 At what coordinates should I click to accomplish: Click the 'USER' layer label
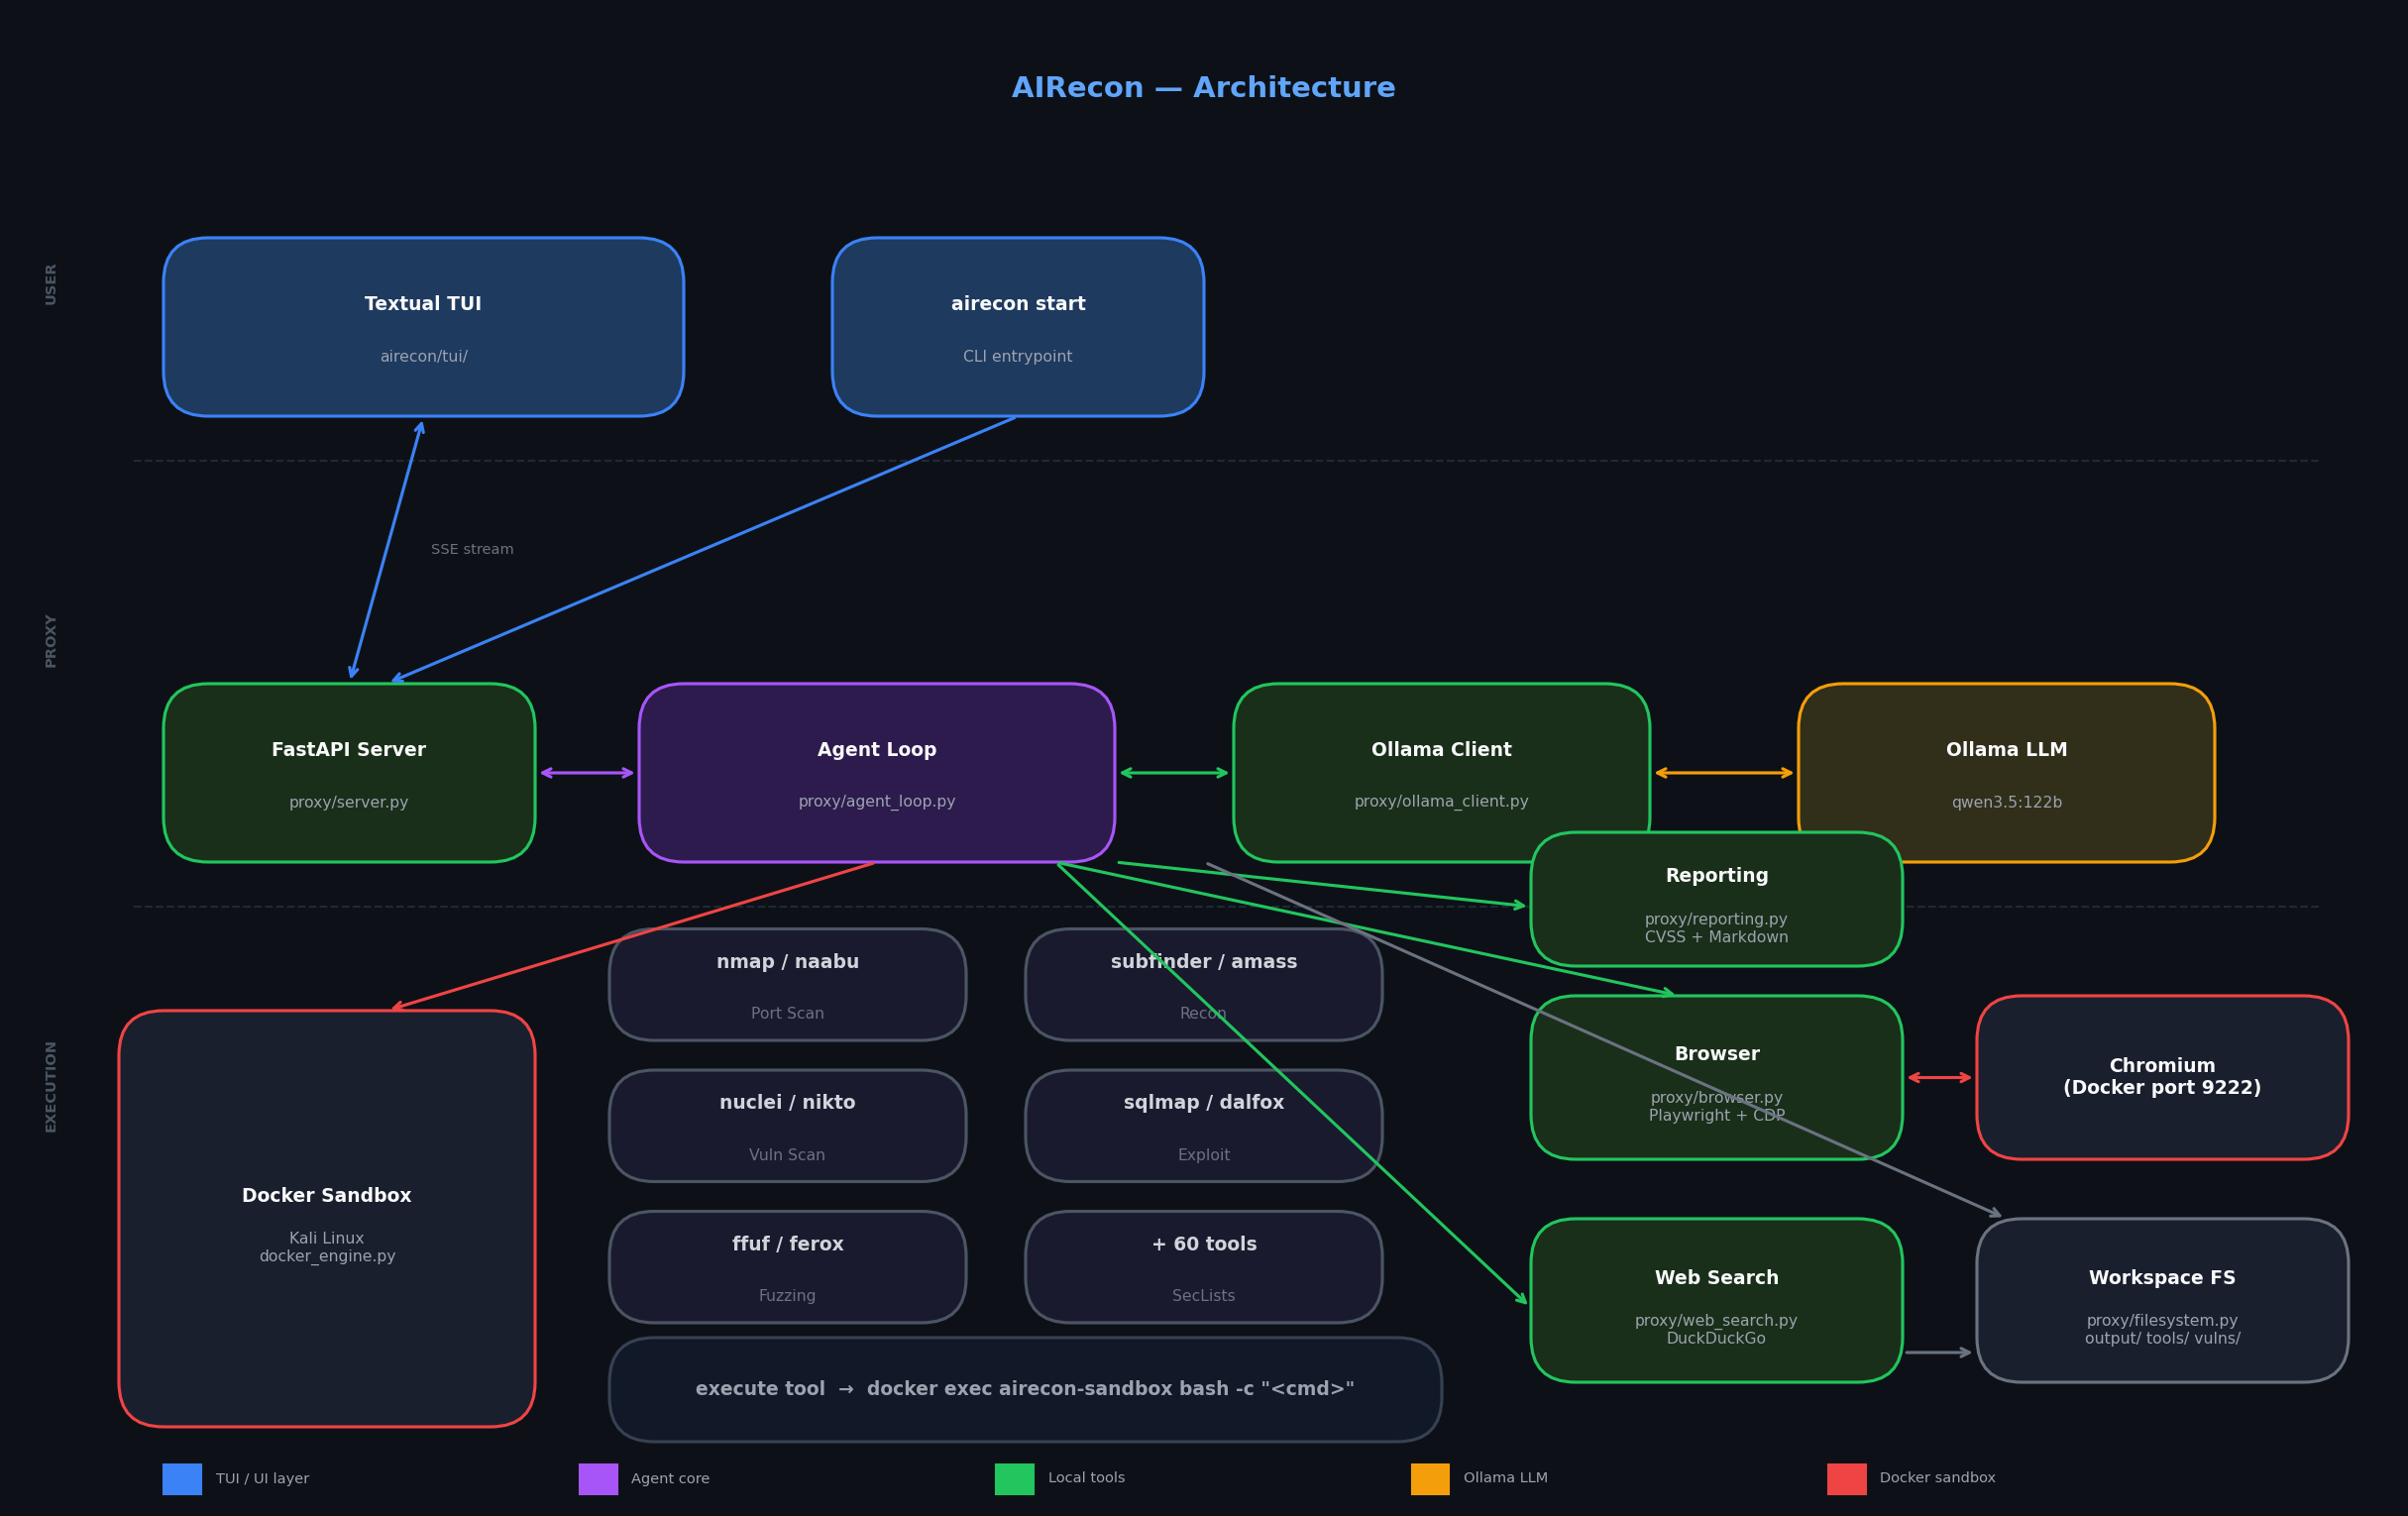click(51, 284)
